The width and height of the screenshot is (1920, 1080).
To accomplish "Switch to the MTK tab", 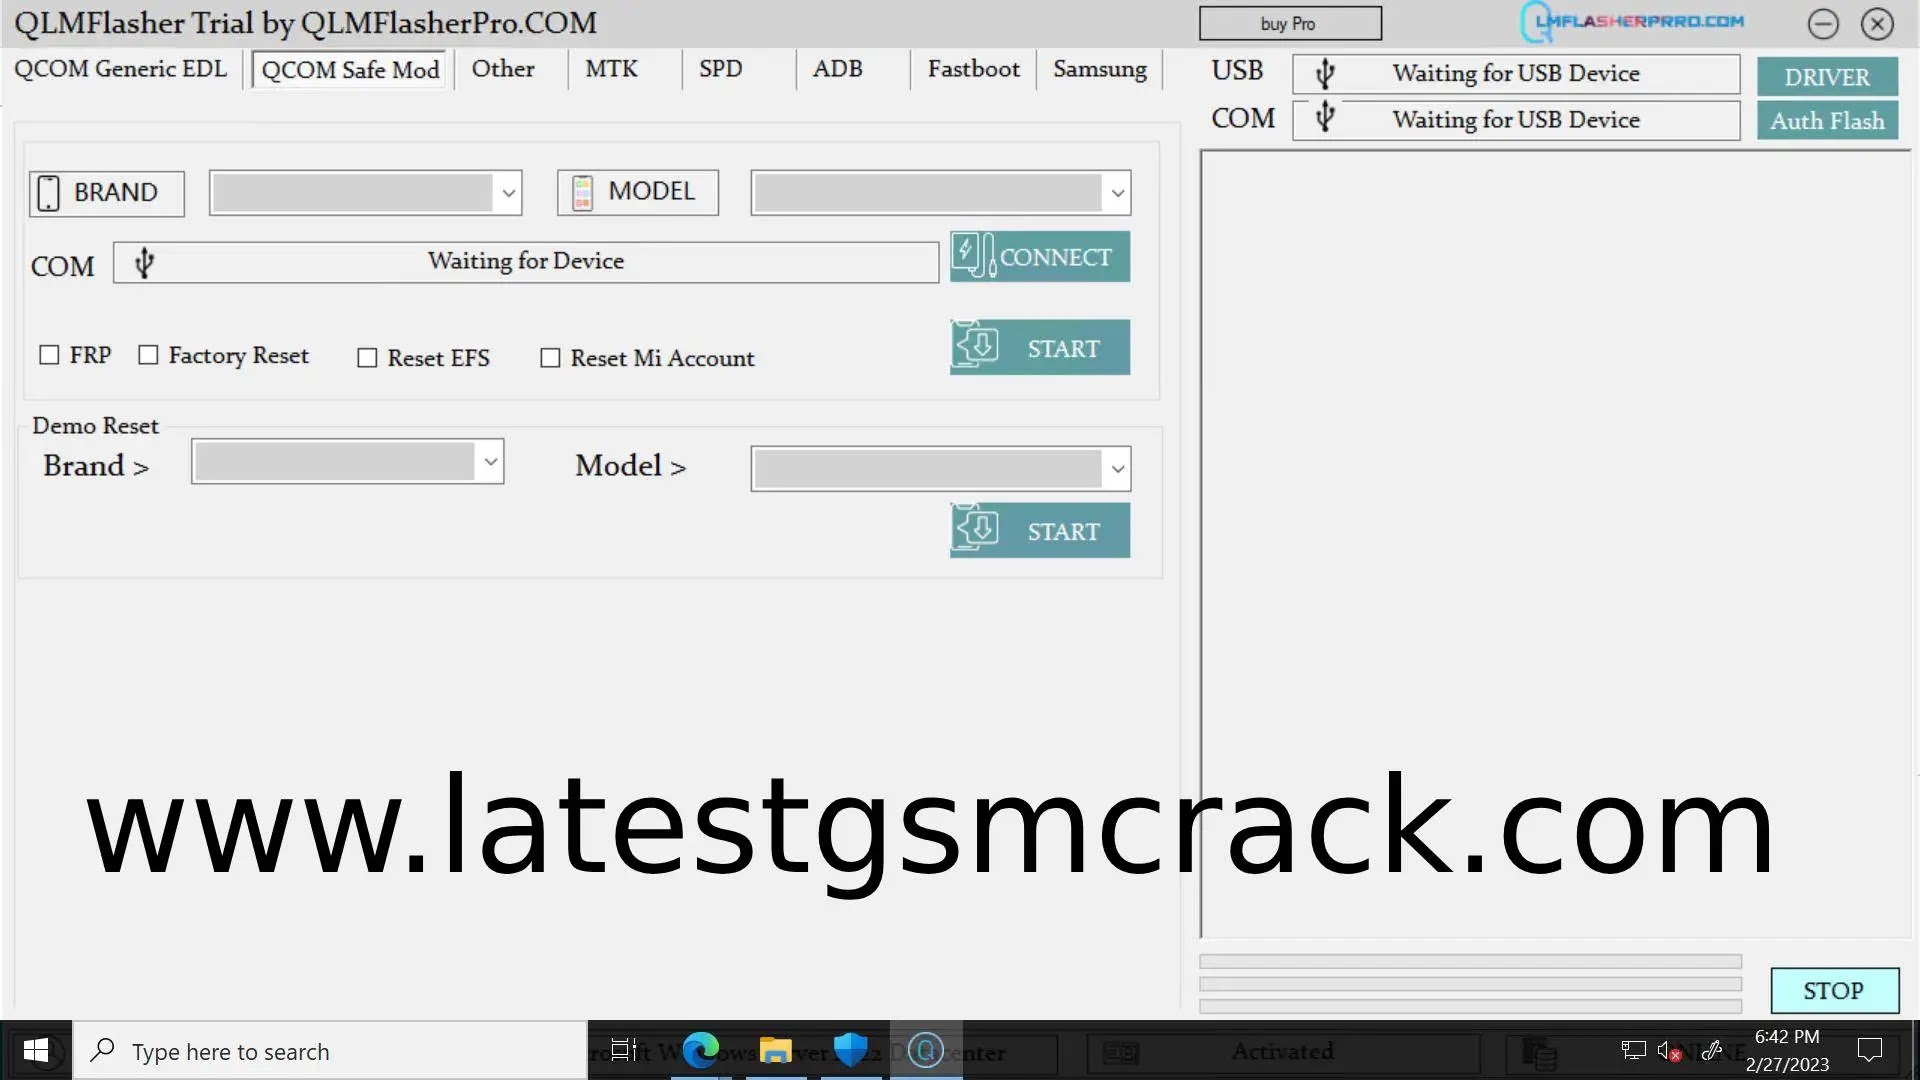I will point(611,69).
